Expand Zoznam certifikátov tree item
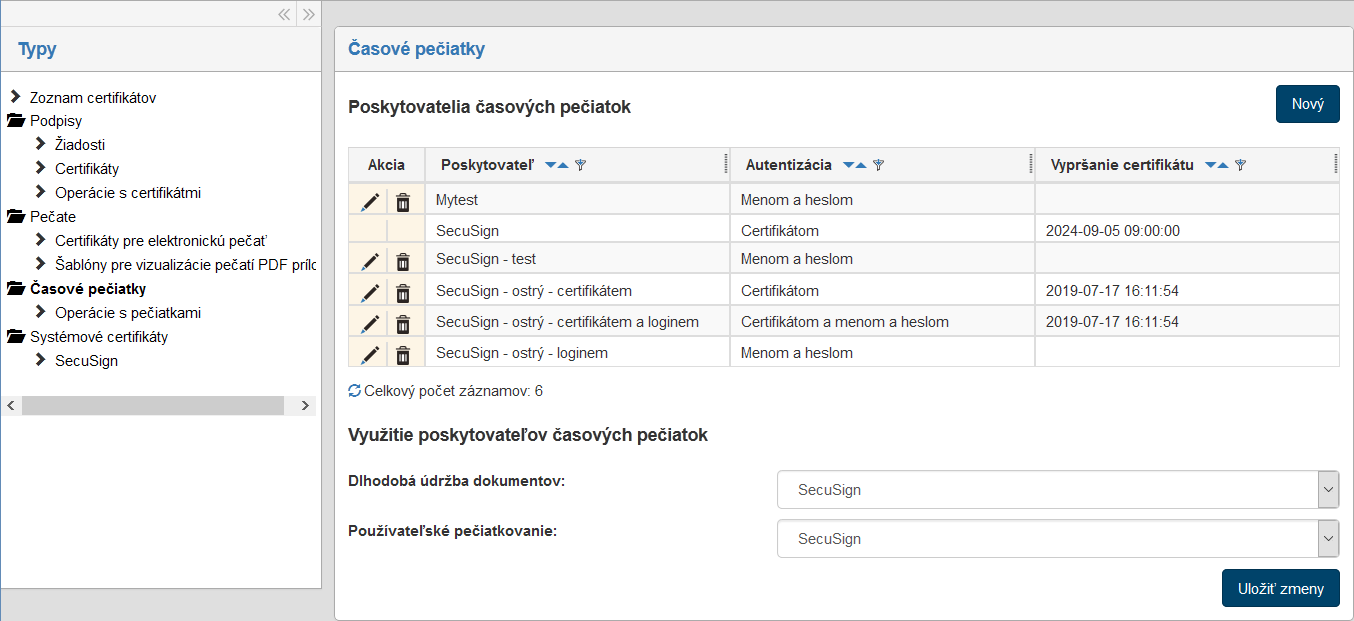Screen dimensions: 1354x621 (15, 97)
